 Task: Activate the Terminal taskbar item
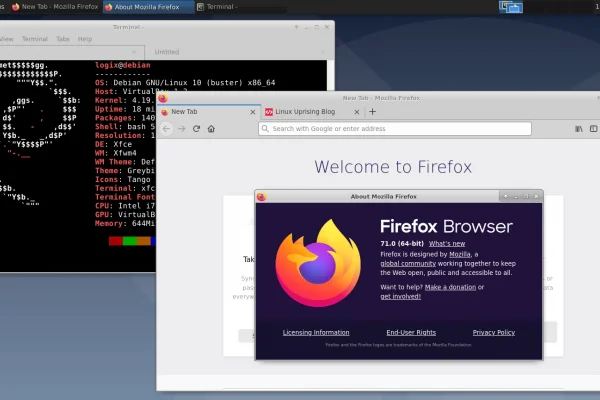(x=241, y=7)
